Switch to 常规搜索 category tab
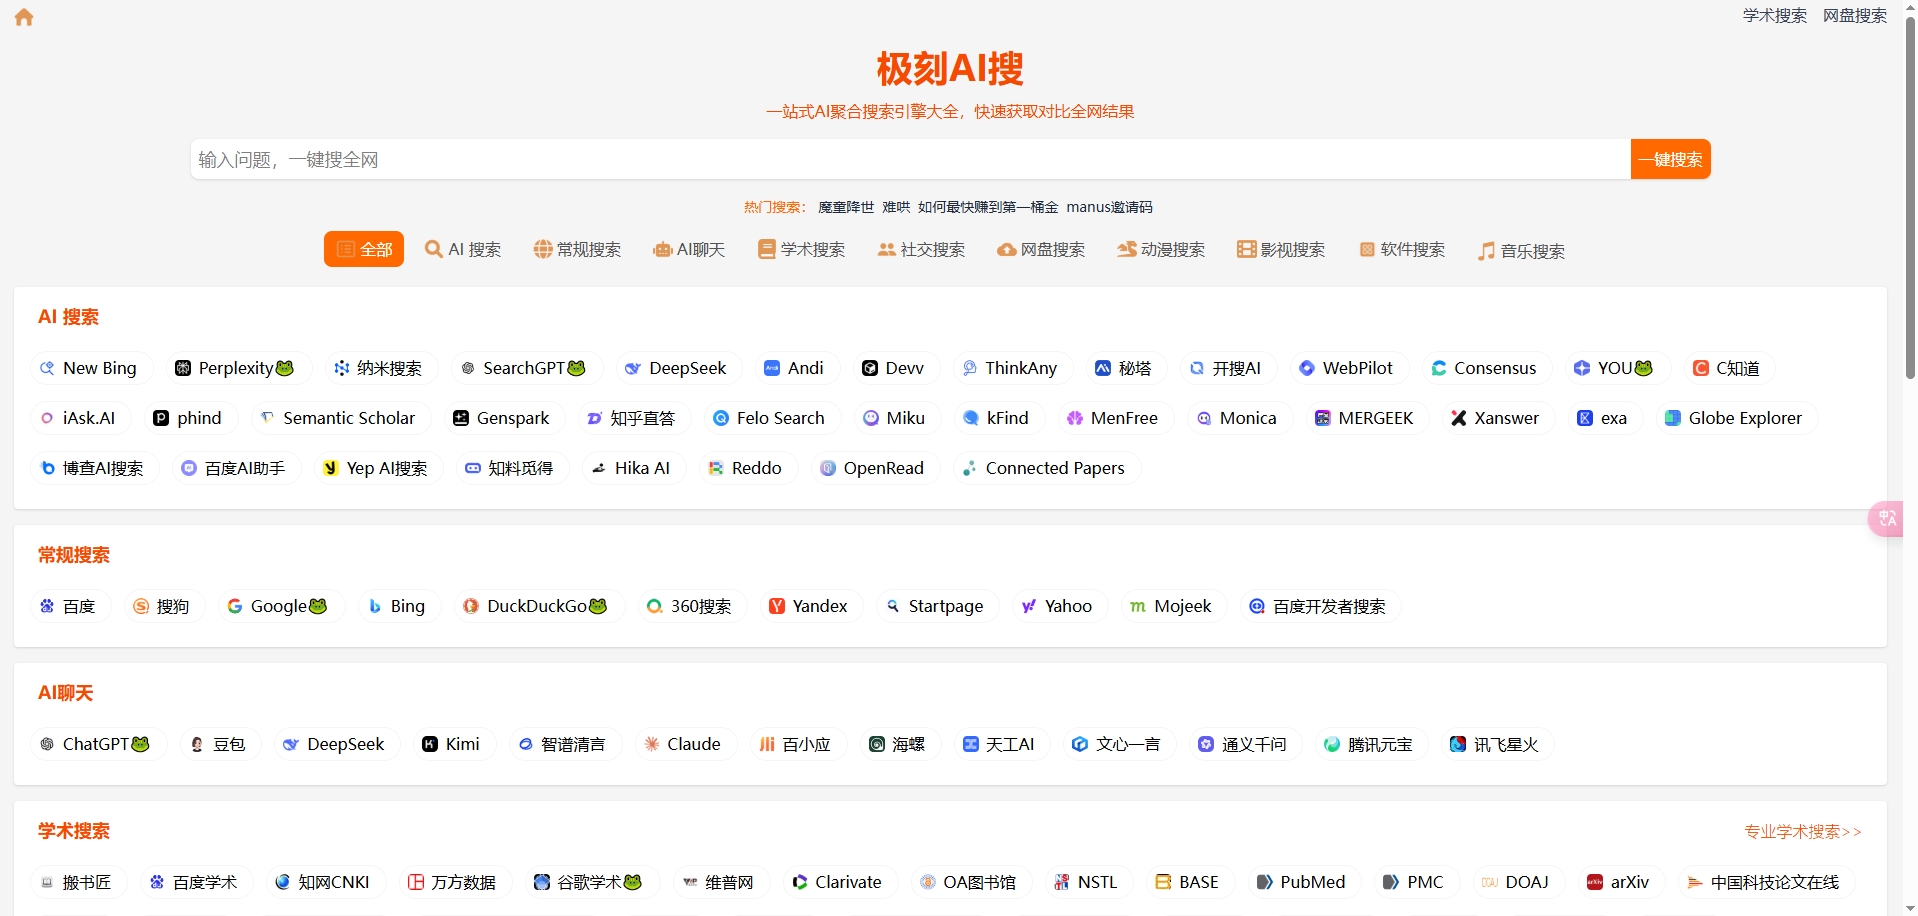 (577, 249)
